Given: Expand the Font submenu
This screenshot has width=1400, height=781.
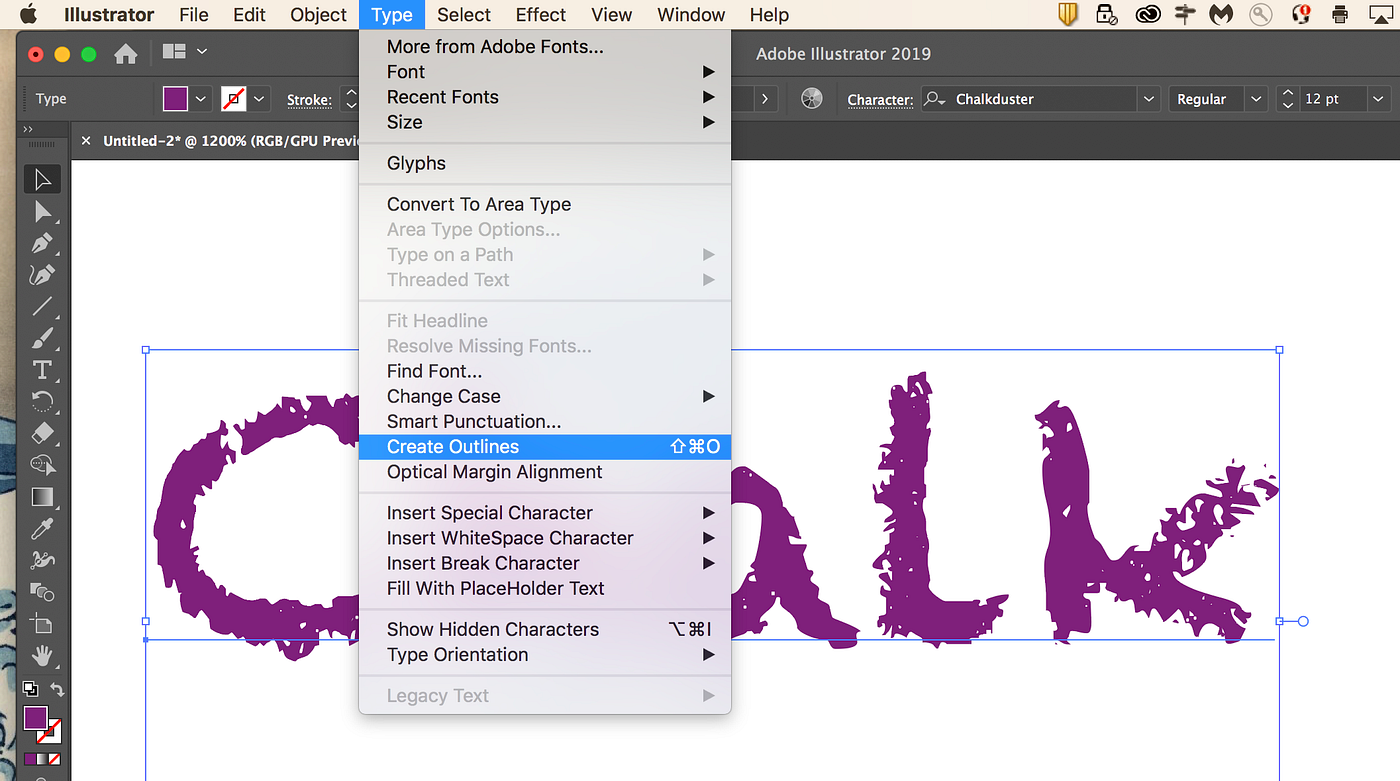Looking at the screenshot, I should point(545,72).
